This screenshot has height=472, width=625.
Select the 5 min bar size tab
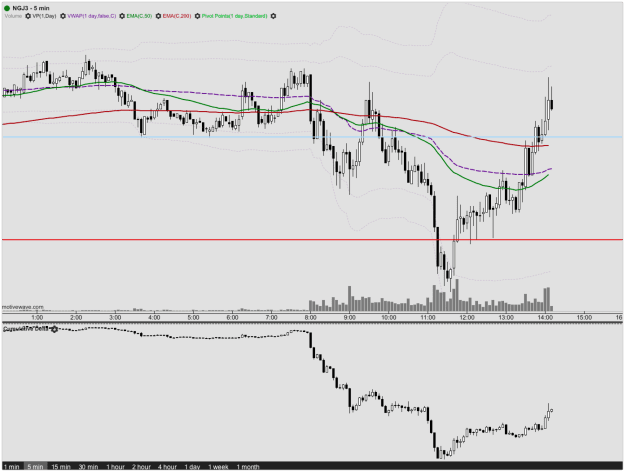click(x=35, y=466)
